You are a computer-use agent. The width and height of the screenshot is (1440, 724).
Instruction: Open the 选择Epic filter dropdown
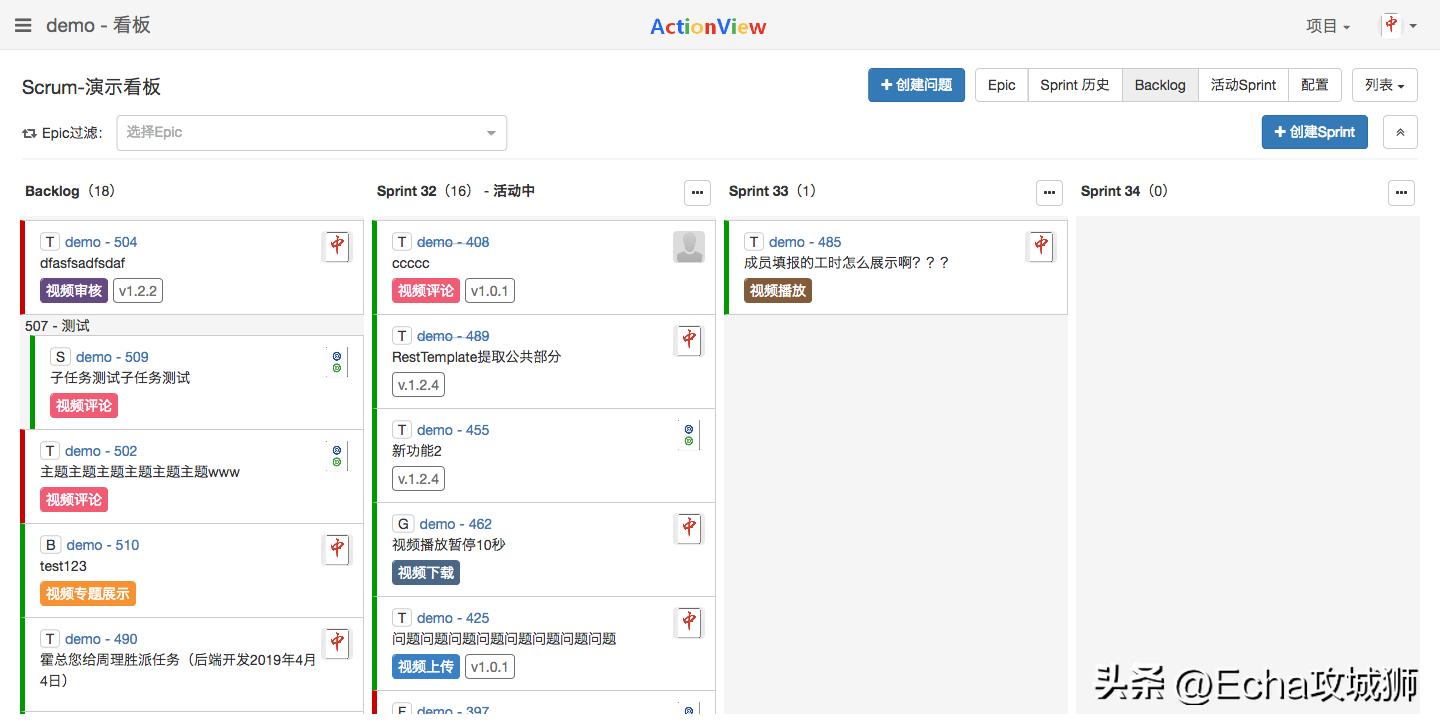[311, 132]
